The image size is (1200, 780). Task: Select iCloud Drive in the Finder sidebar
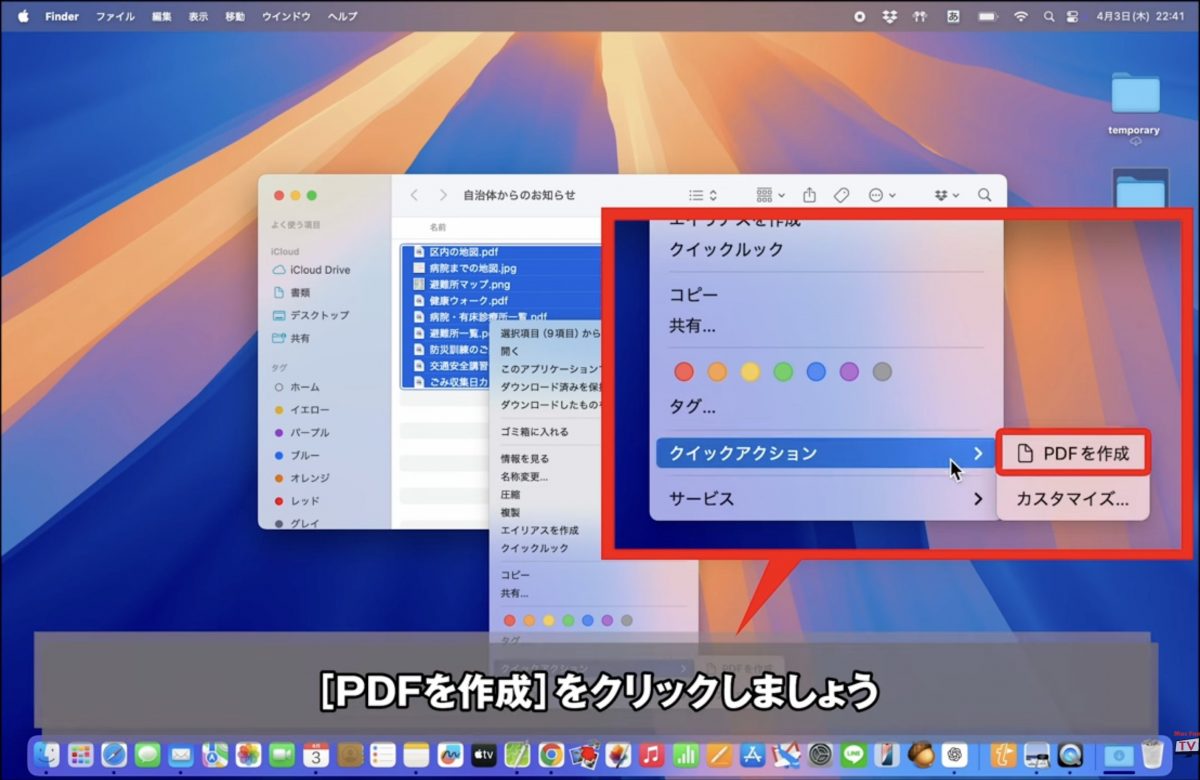click(320, 270)
